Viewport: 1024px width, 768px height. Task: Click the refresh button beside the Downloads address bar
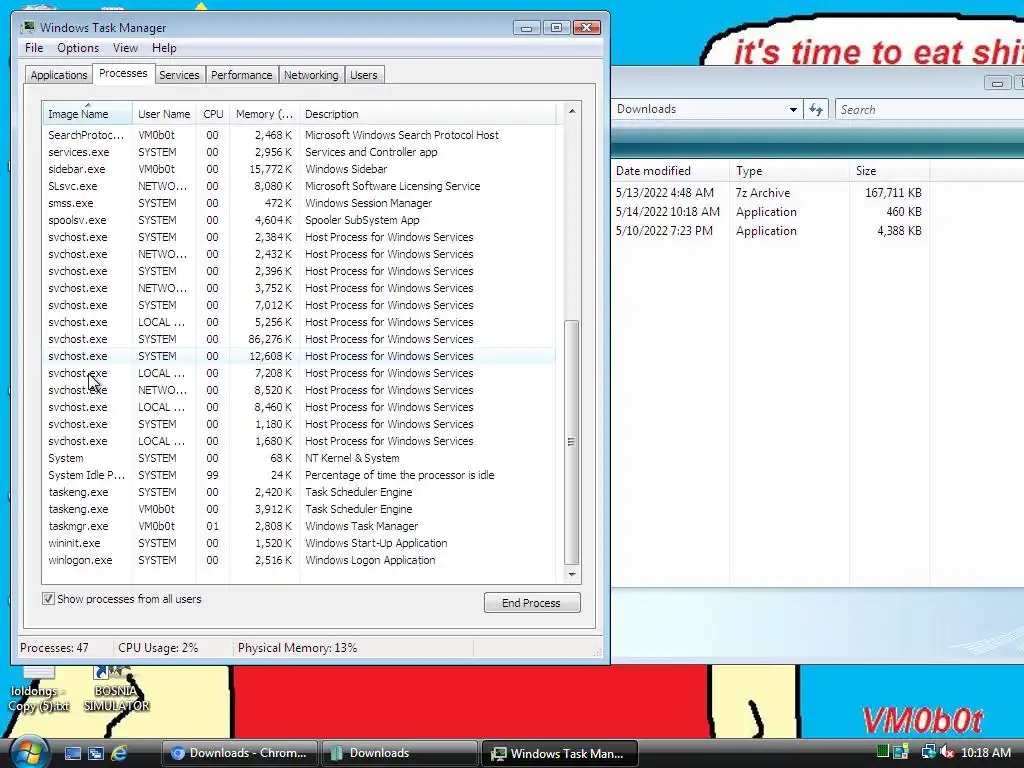[816, 109]
